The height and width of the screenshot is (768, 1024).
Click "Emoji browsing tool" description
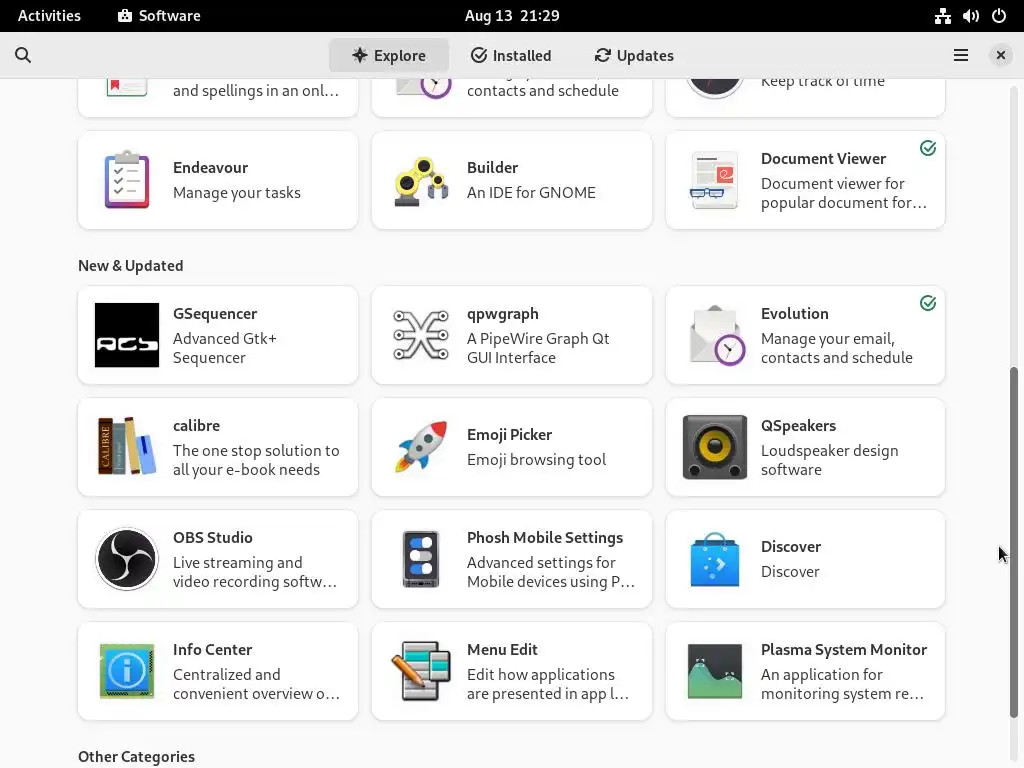click(x=536, y=460)
